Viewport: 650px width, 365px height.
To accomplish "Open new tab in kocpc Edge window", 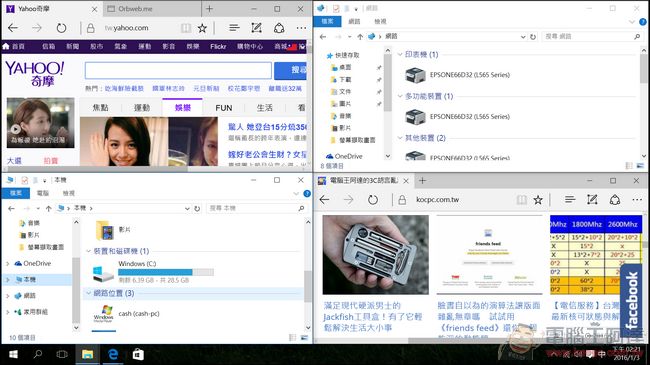I will [x=422, y=180].
